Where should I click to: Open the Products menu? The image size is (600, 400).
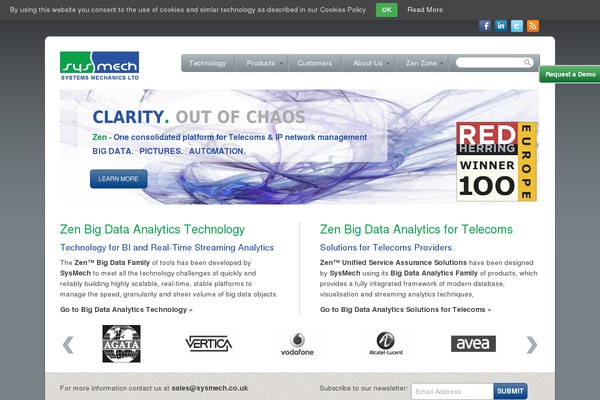coord(261,63)
